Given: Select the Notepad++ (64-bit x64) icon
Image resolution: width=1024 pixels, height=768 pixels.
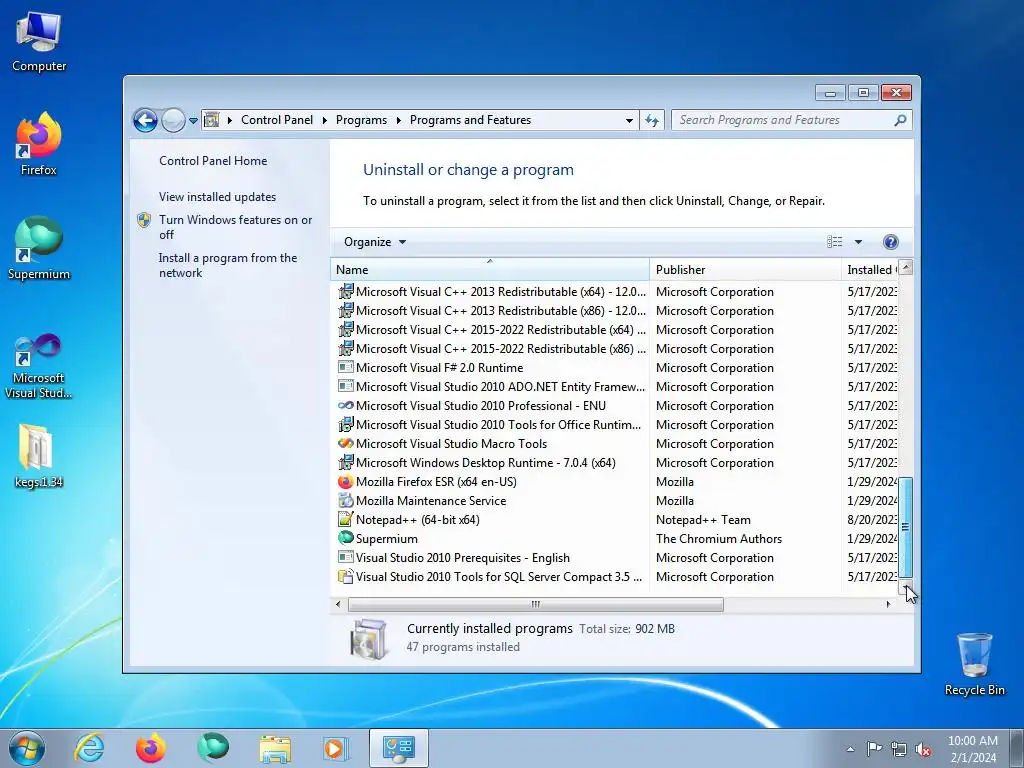Looking at the screenshot, I should coord(345,519).
